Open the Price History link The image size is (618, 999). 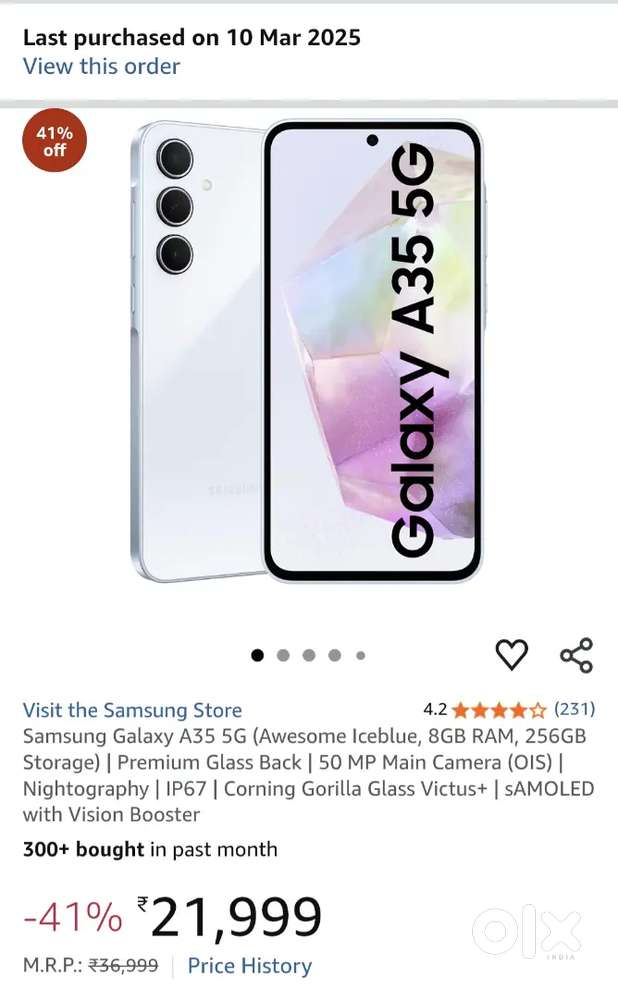(250, 966)
